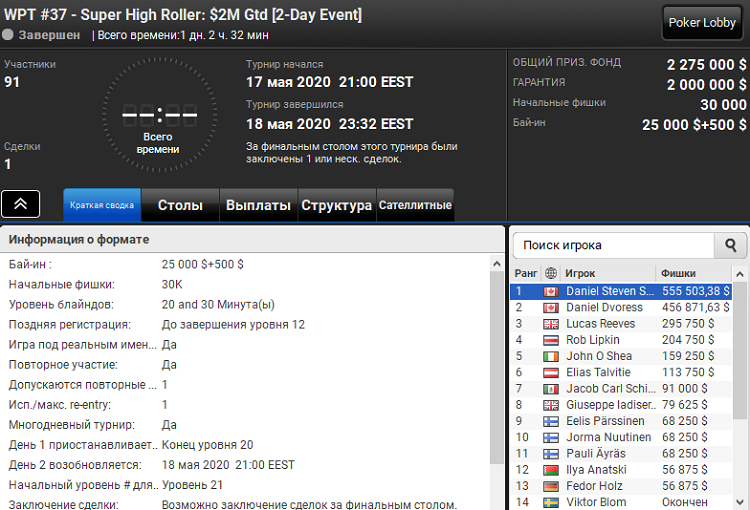This screenshot has height=510, width=750.
Task: Switch to the Краткая сводка tab
Action: [x=102, y=205]
